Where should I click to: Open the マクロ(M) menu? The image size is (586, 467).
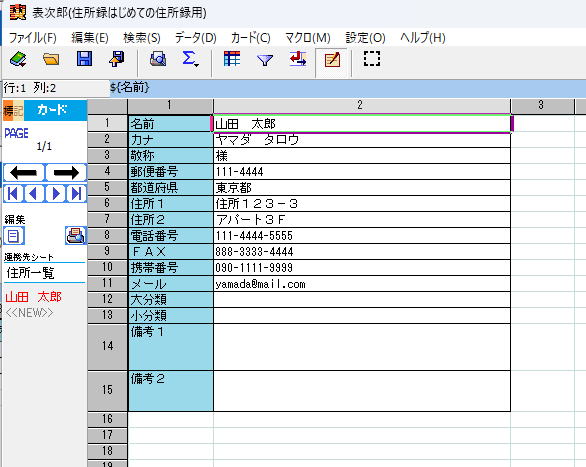308,38
